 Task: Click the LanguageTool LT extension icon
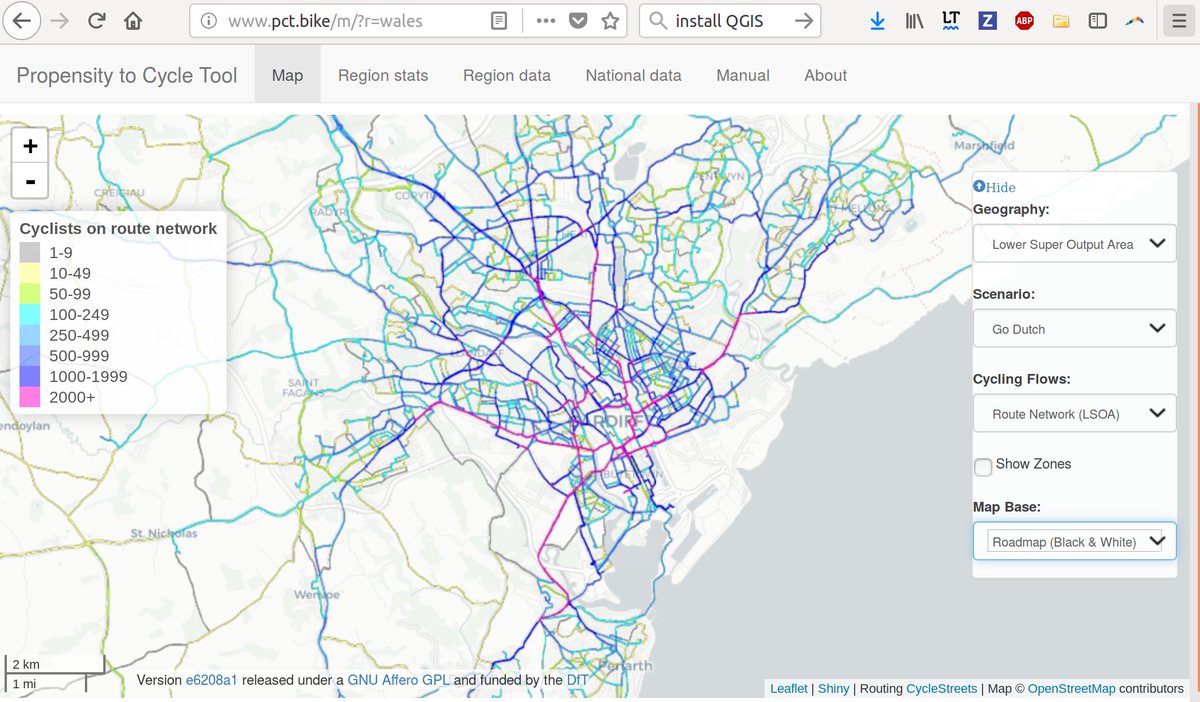pos(951,21)
